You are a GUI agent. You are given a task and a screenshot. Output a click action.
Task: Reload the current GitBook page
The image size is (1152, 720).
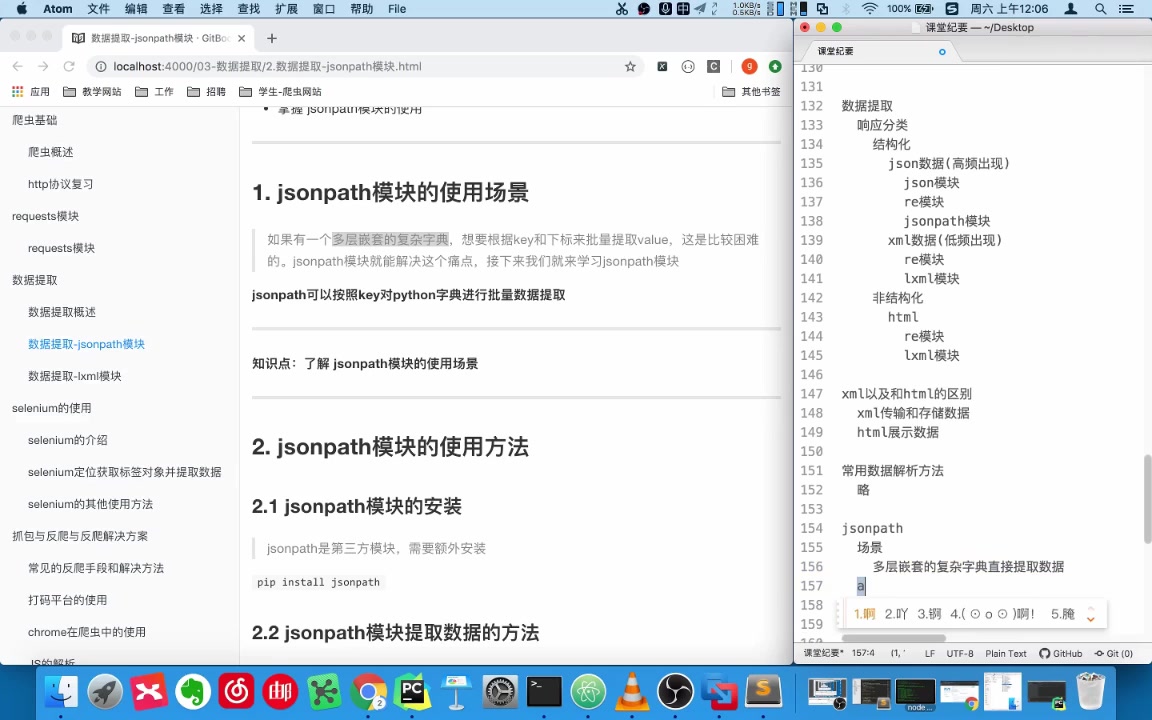68,66
